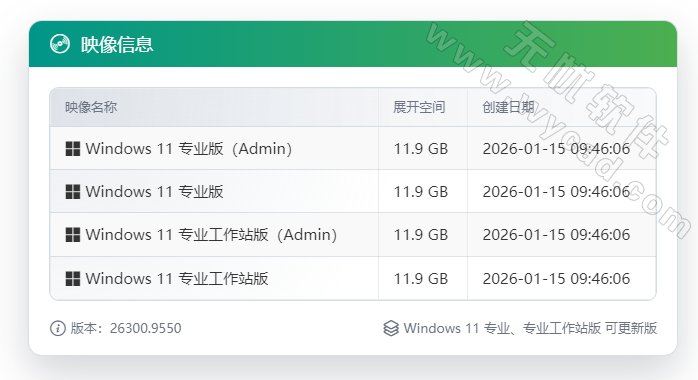Click the 映像信息 header title
This screenshot has width=698, height=380.
click(x=117, y=44)
